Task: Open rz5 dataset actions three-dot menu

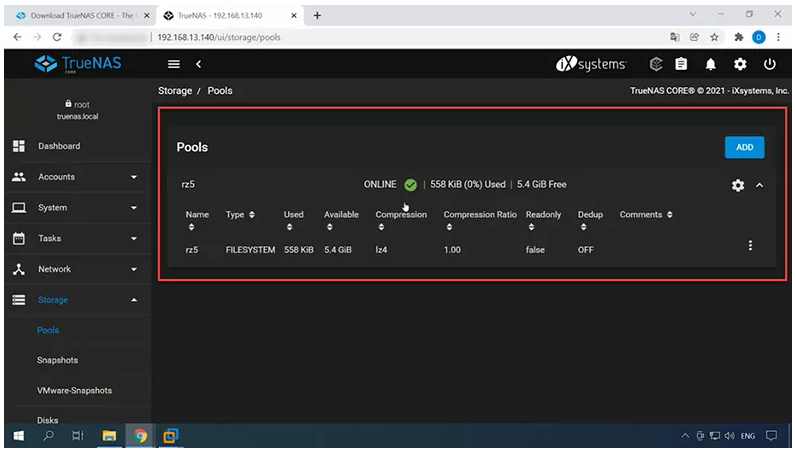Action: tap(750, 246)
